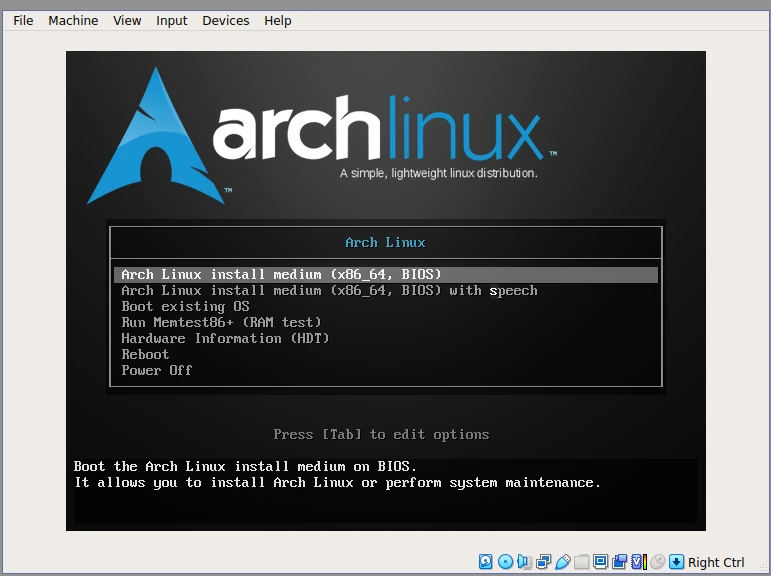
Task: Select the "Reboot" boot option
Action: [145, 354]
